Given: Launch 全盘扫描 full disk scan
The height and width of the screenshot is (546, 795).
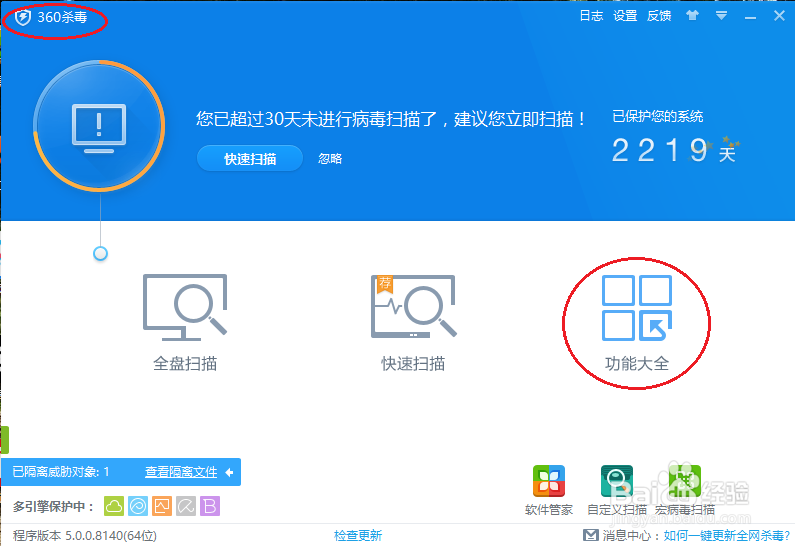Looking at the screenshot, I should tap(185, 323).
